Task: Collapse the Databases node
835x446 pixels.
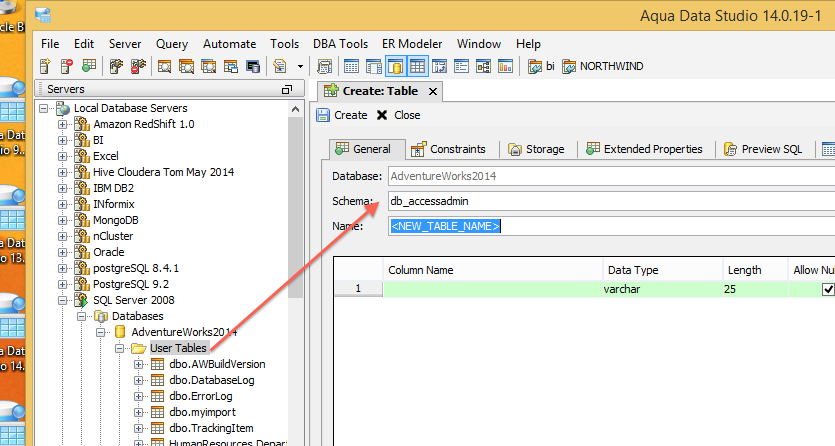Action: tap(81, 316)
